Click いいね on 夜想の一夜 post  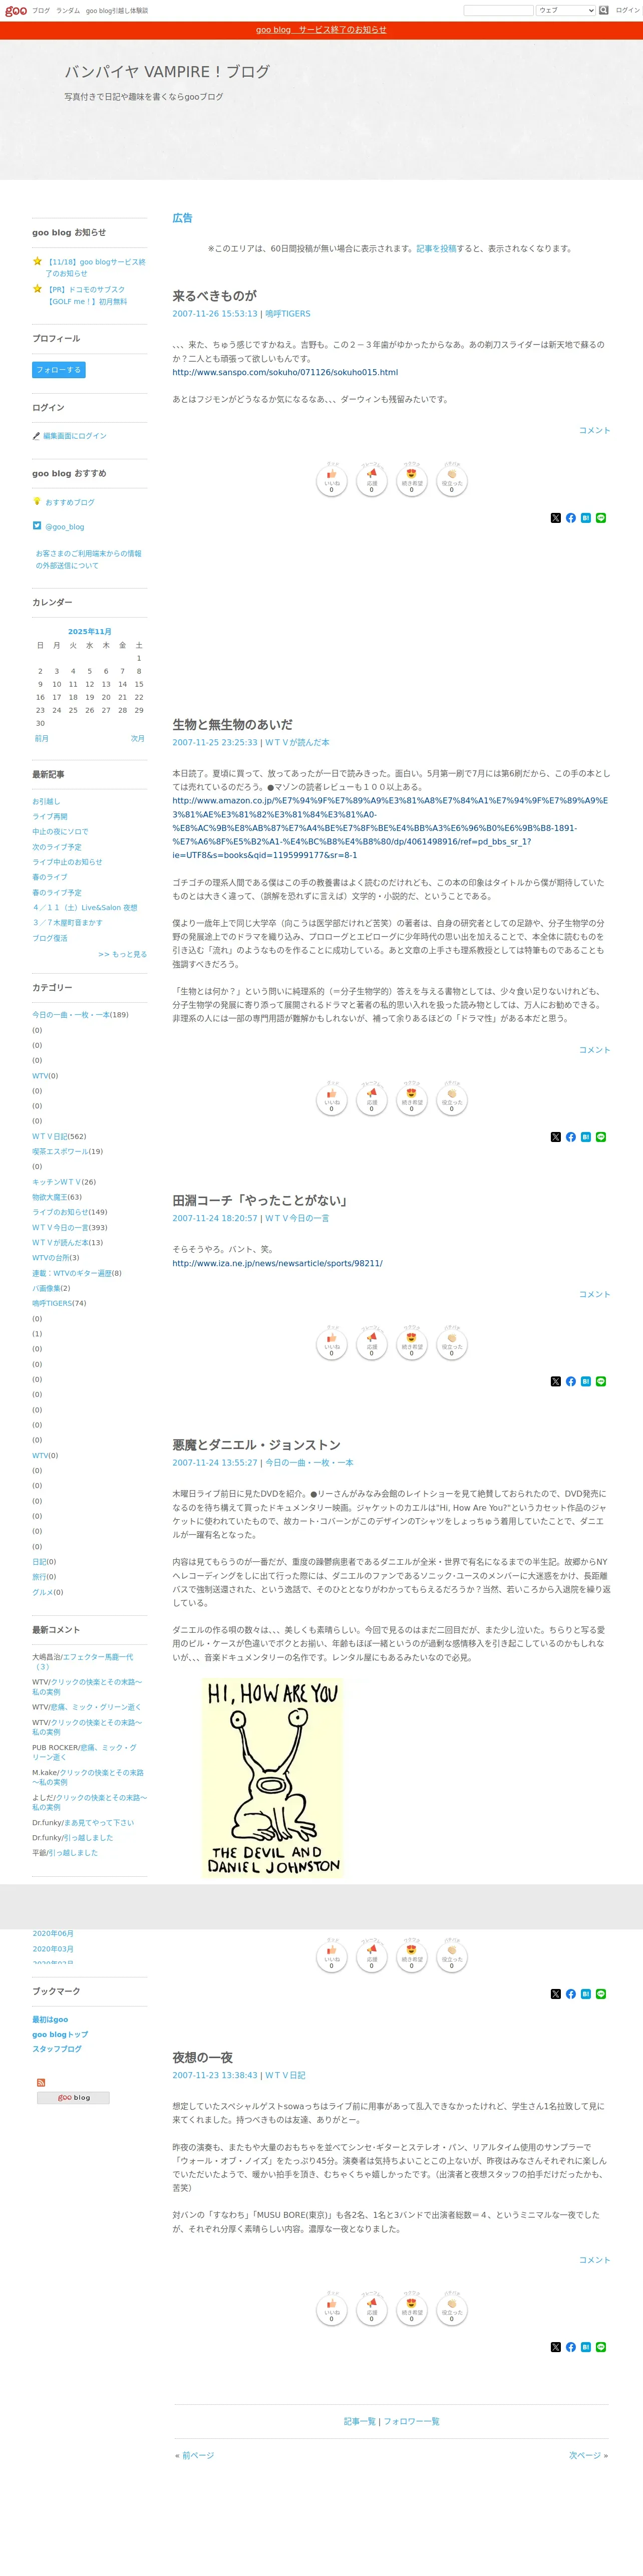tap(332, 2310)
